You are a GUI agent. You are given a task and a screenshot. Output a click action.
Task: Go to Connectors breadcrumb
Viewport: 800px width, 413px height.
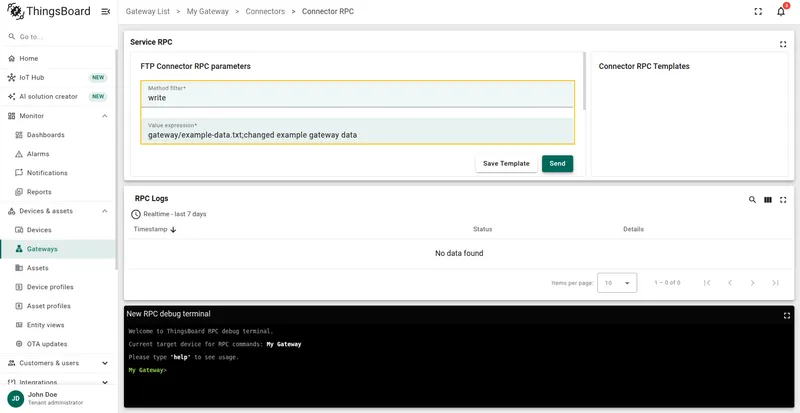tap(265, 11)
